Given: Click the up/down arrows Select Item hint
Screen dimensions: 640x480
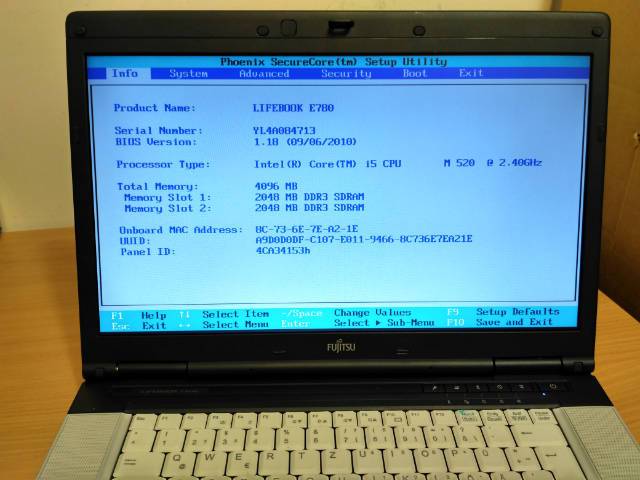Looking at the screenshot, I should click(x=224, y=314).
